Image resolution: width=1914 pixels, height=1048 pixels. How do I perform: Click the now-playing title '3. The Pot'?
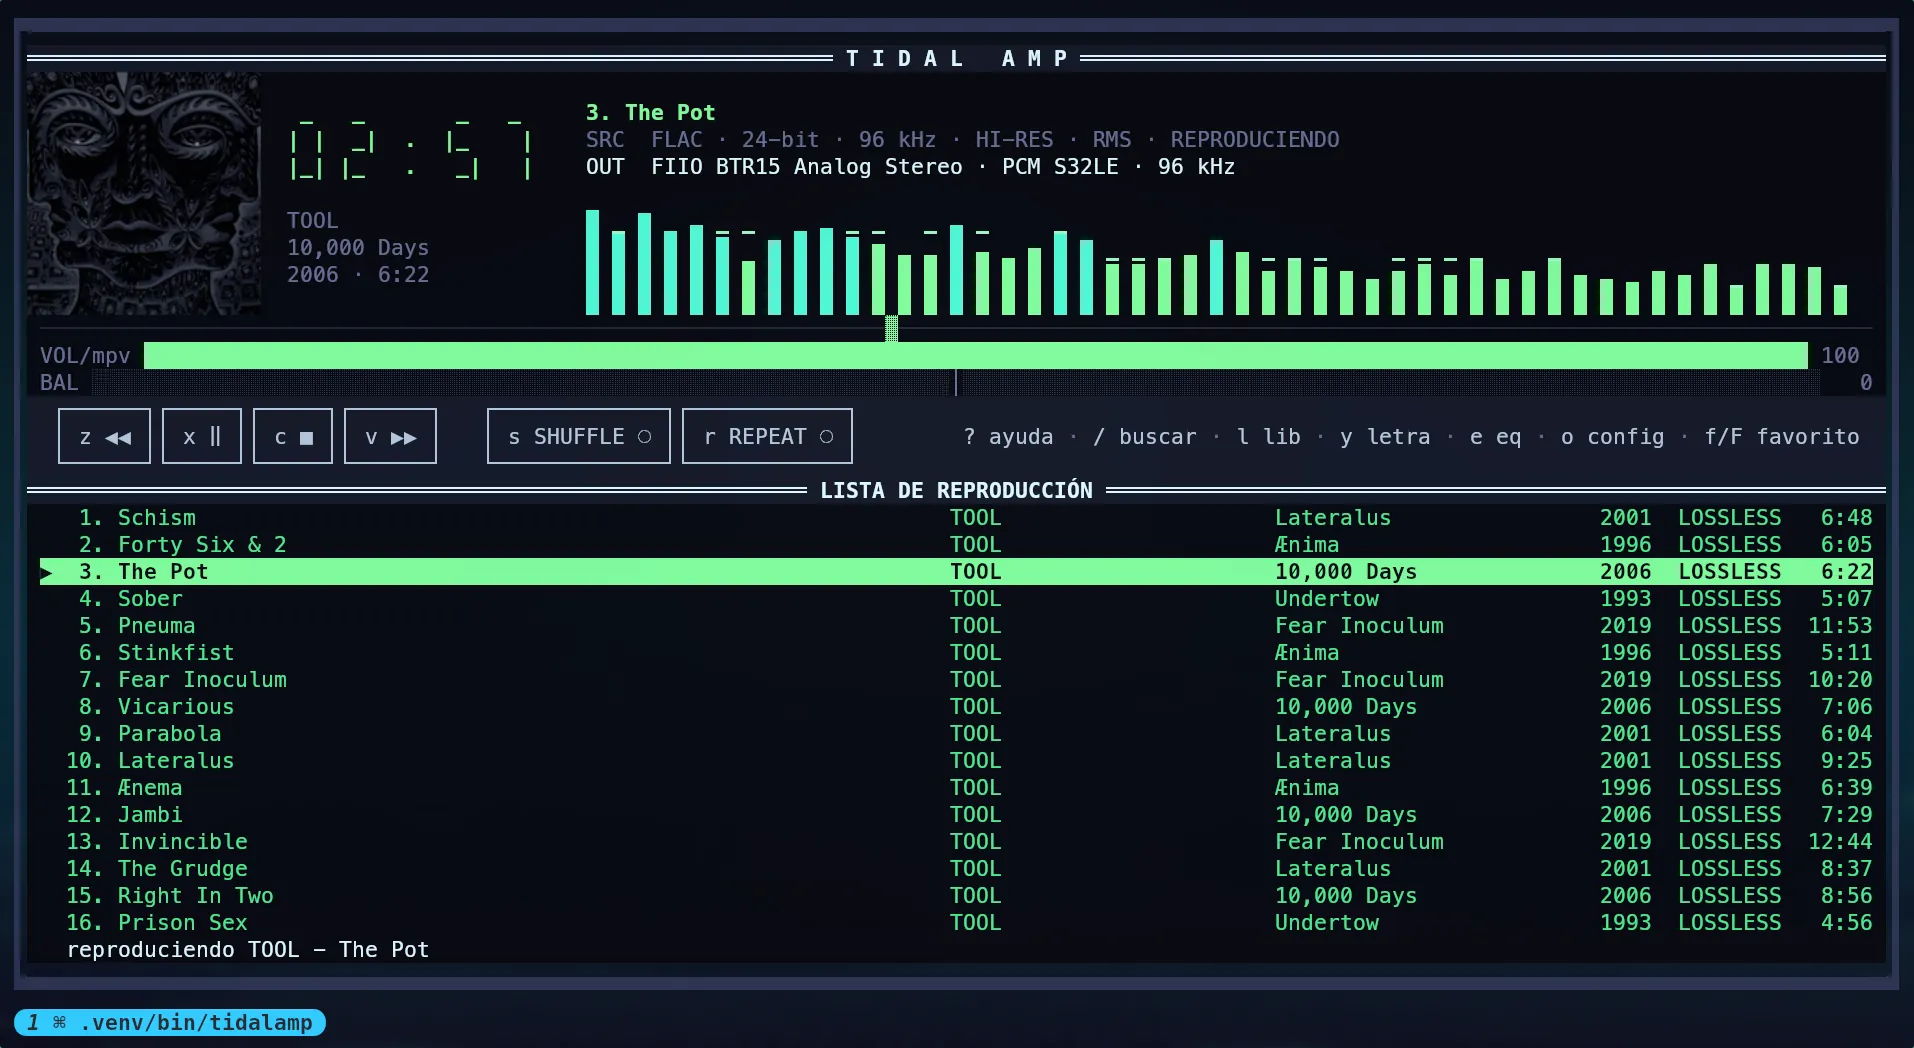coord(651,113)
